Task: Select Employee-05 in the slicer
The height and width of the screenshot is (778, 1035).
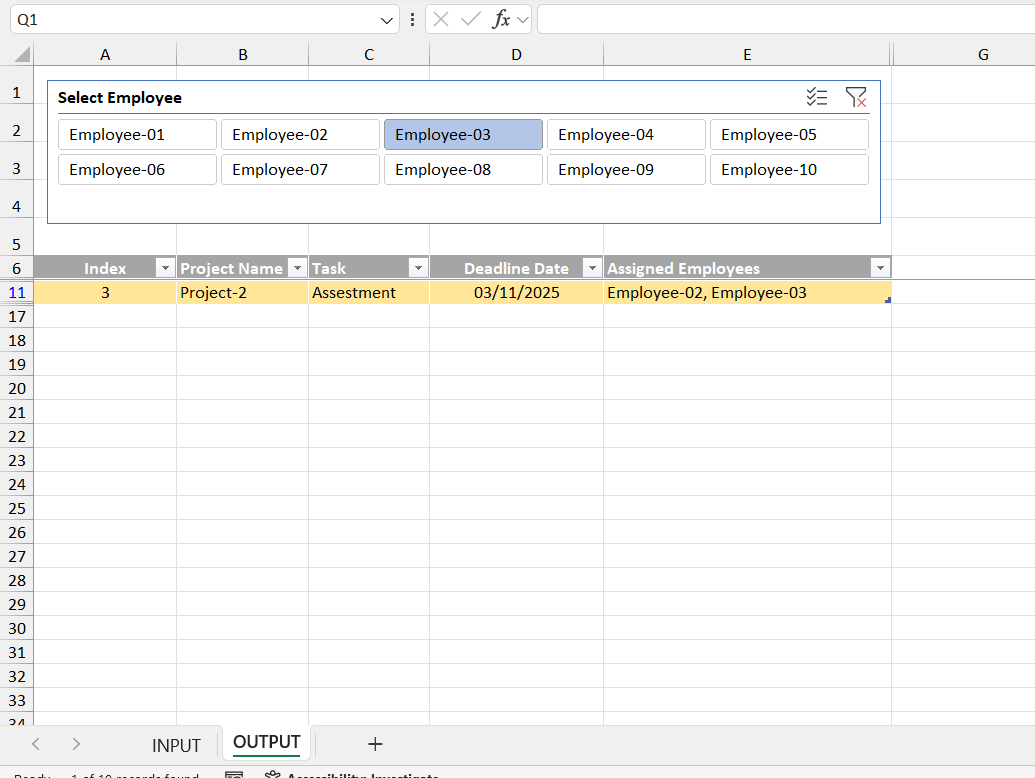Action: coord(789,135)
